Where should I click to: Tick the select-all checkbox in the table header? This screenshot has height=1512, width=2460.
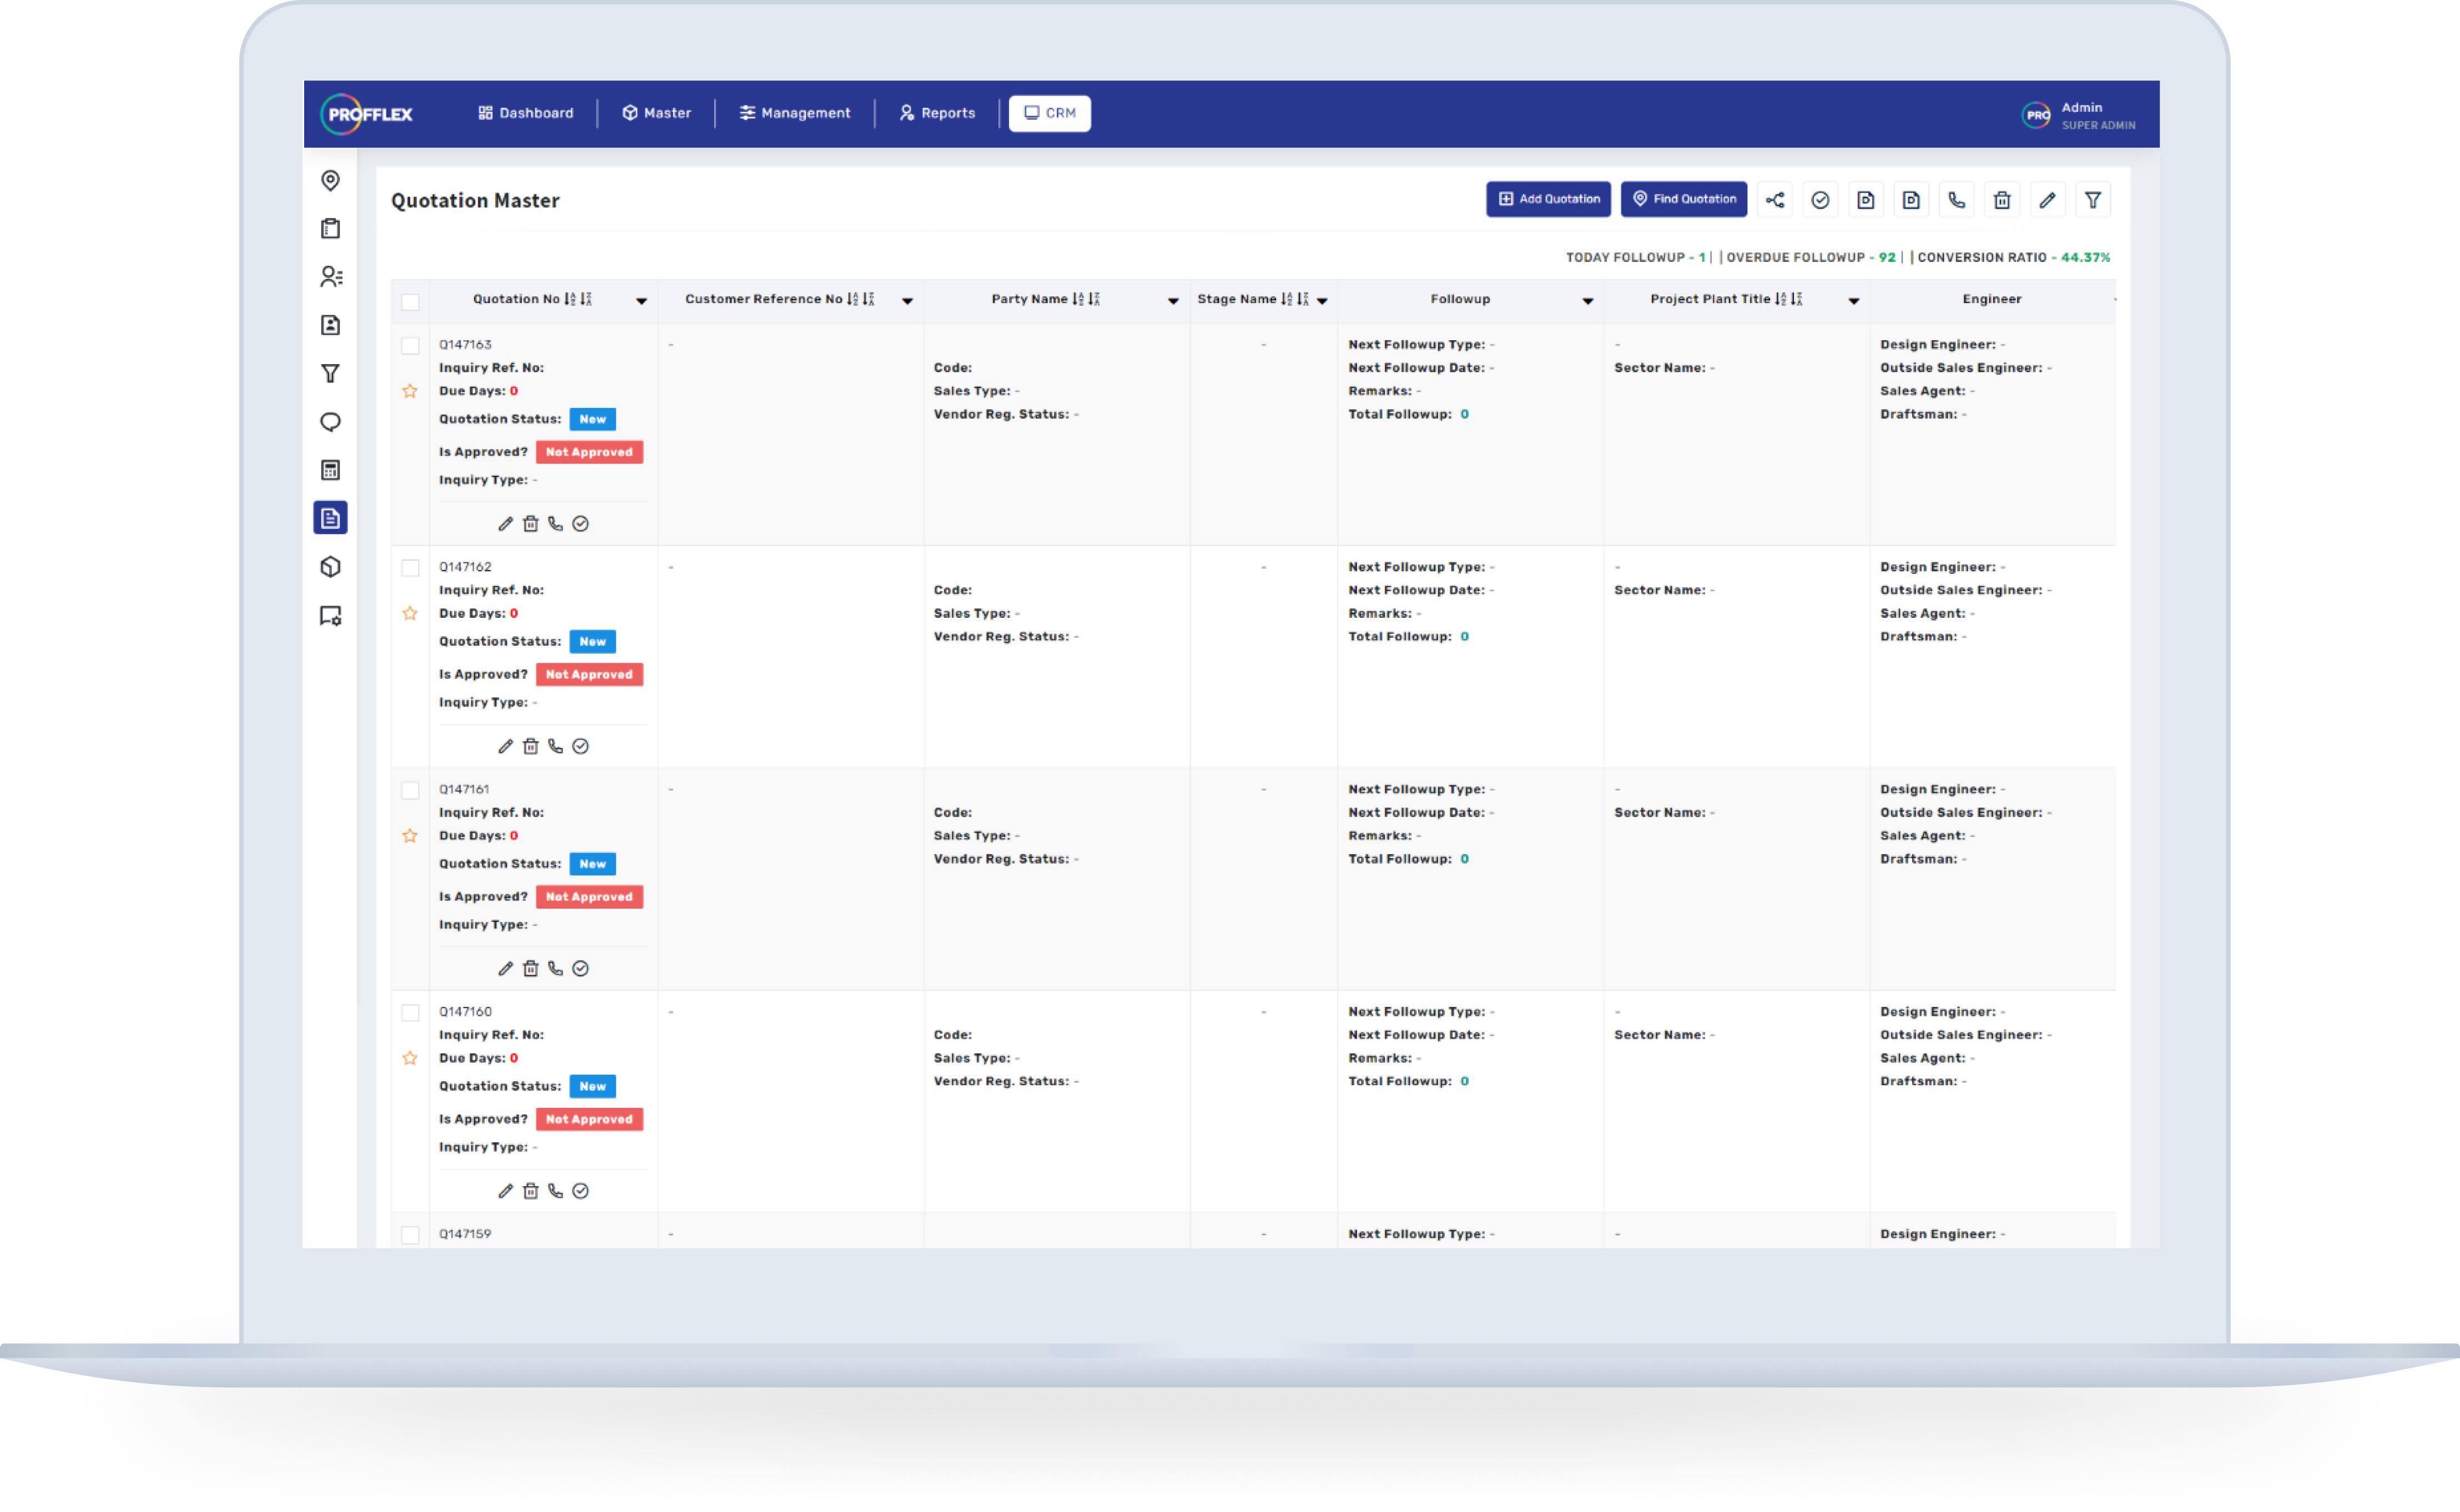410,302
